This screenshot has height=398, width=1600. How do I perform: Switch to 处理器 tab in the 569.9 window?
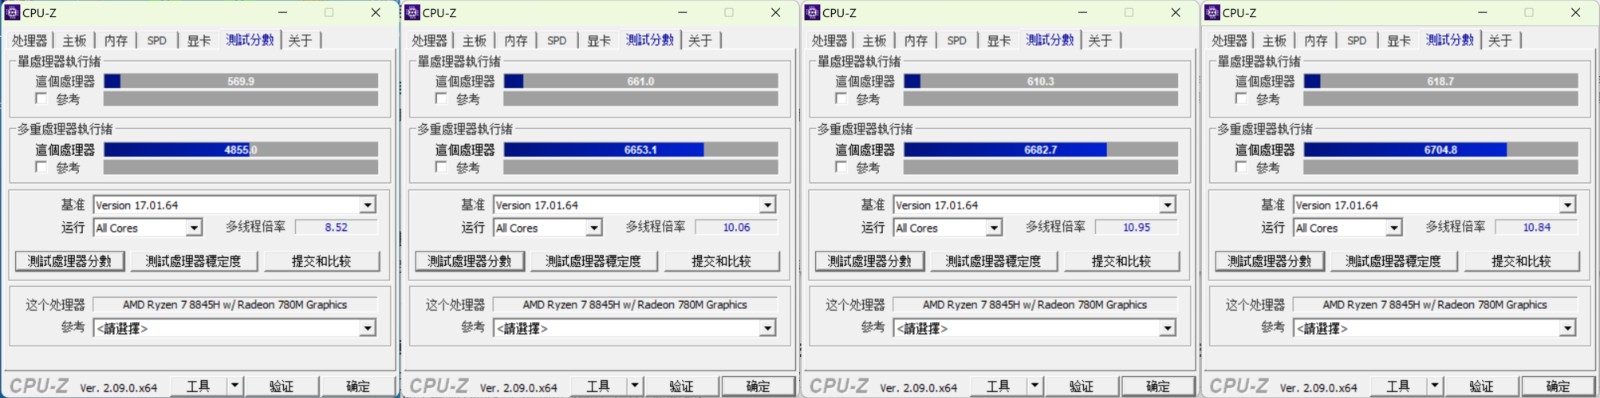(30, 41)
